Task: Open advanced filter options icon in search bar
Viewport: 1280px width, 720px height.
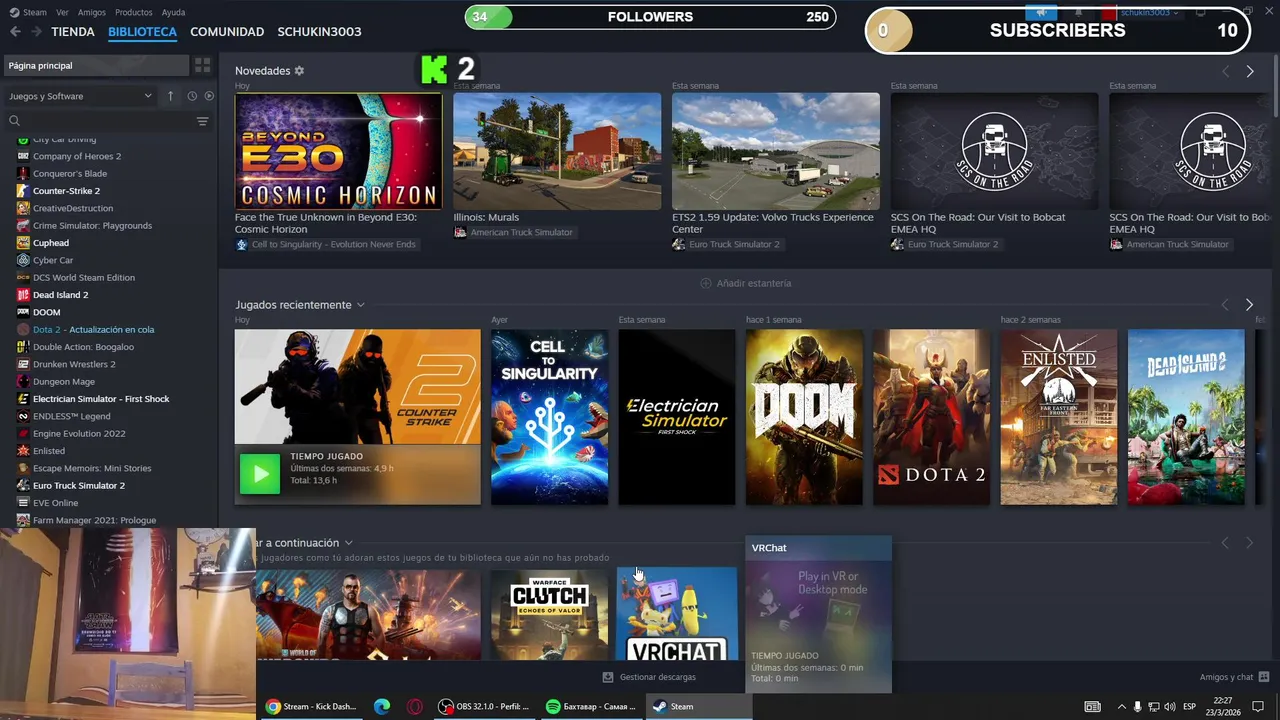Action: click(x=202, y=121)
